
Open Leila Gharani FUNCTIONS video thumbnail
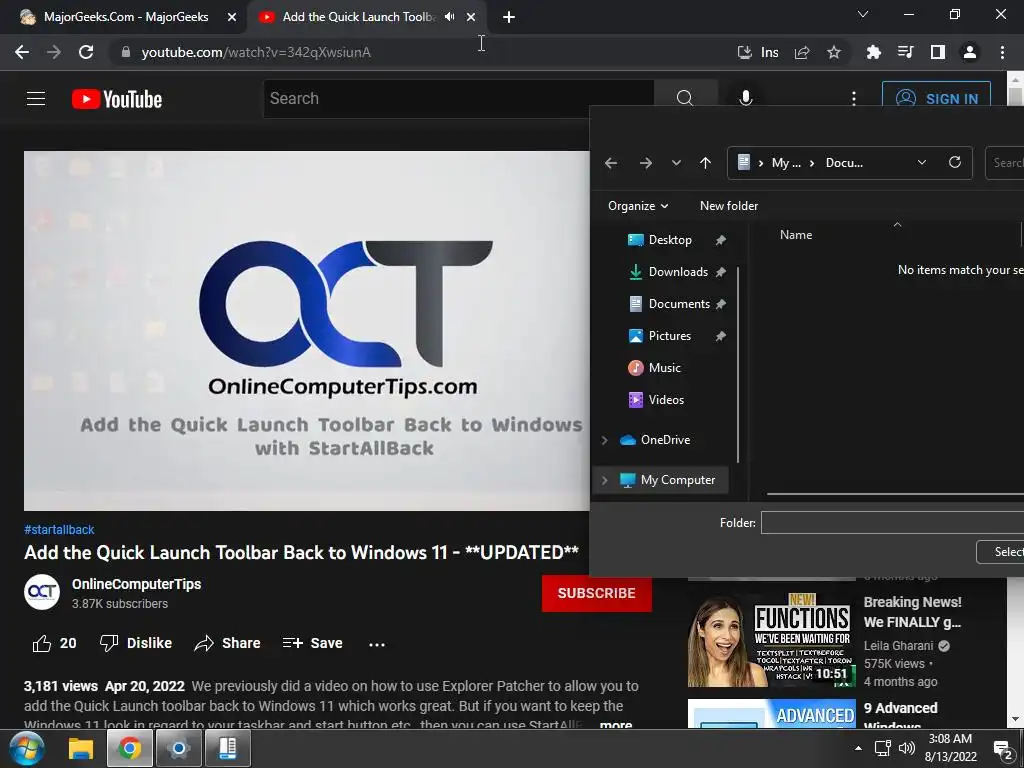click(771, 640)
